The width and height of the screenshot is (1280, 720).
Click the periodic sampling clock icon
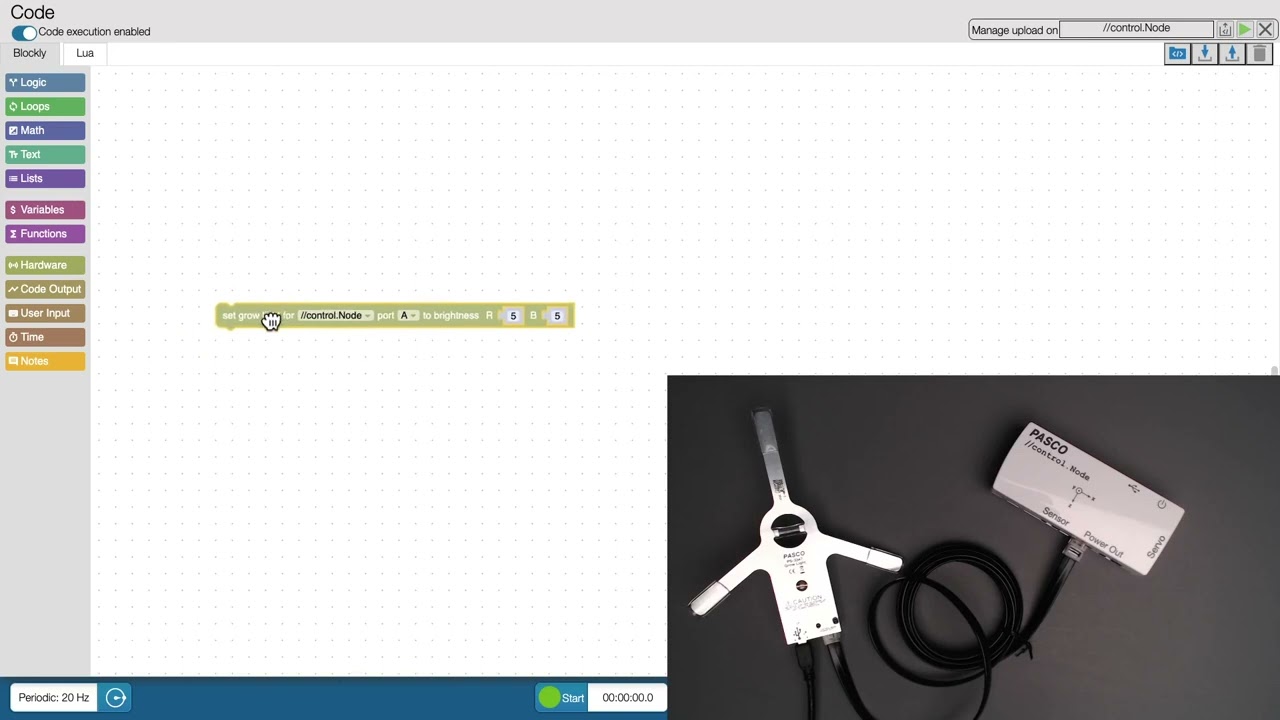click(116, 698)
